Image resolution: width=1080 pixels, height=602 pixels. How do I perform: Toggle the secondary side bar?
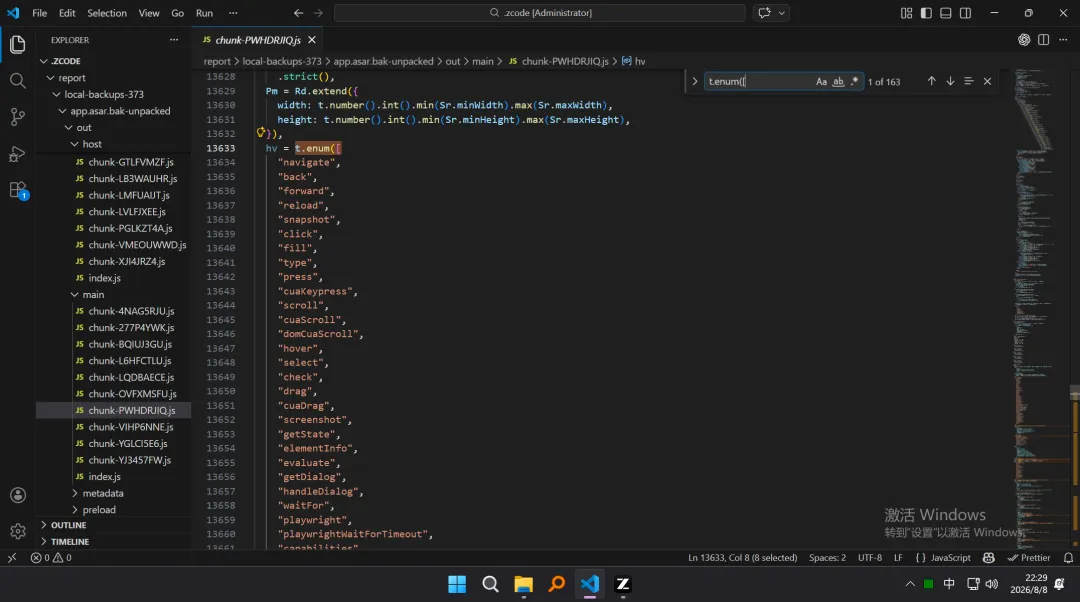coord(966,12)
